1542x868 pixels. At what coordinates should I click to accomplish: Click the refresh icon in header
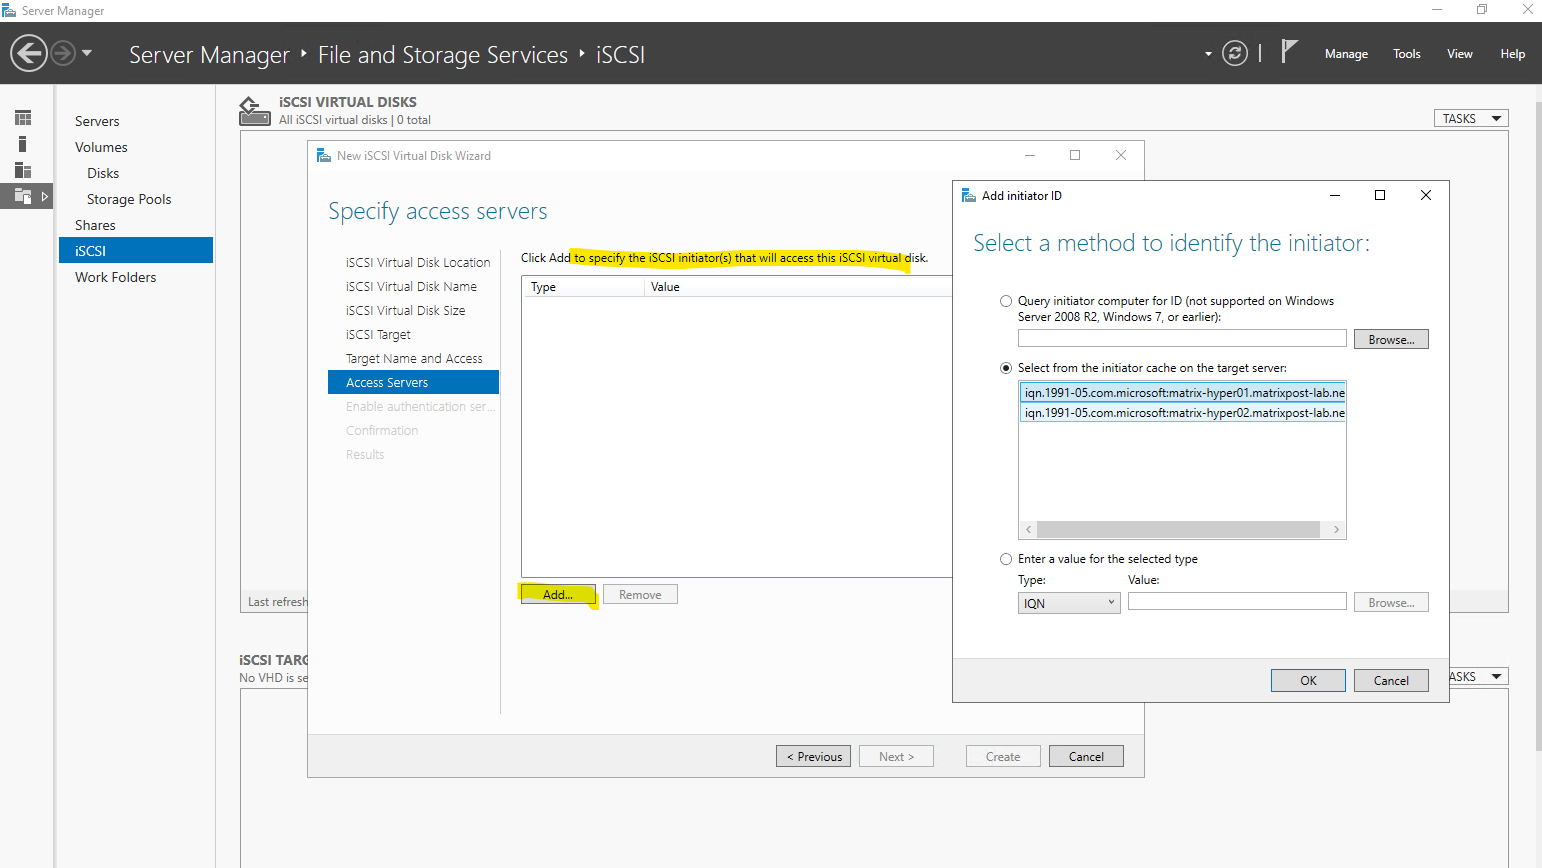[1235, 53]
